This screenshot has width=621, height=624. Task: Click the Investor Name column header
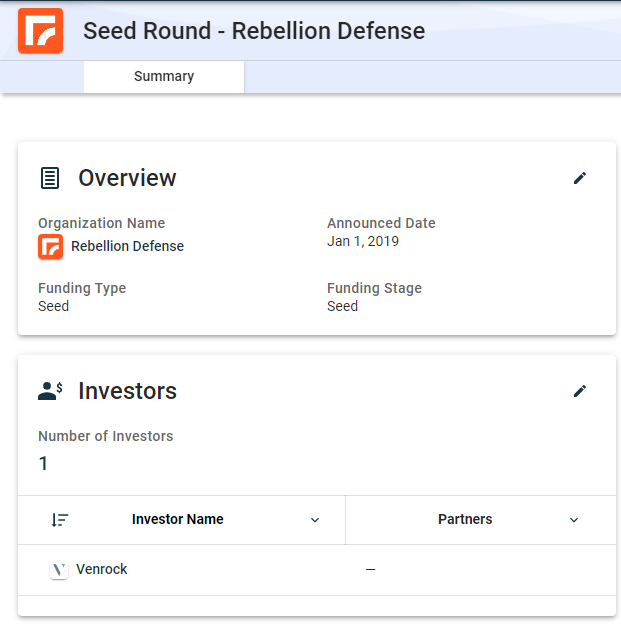click(178, 519)
